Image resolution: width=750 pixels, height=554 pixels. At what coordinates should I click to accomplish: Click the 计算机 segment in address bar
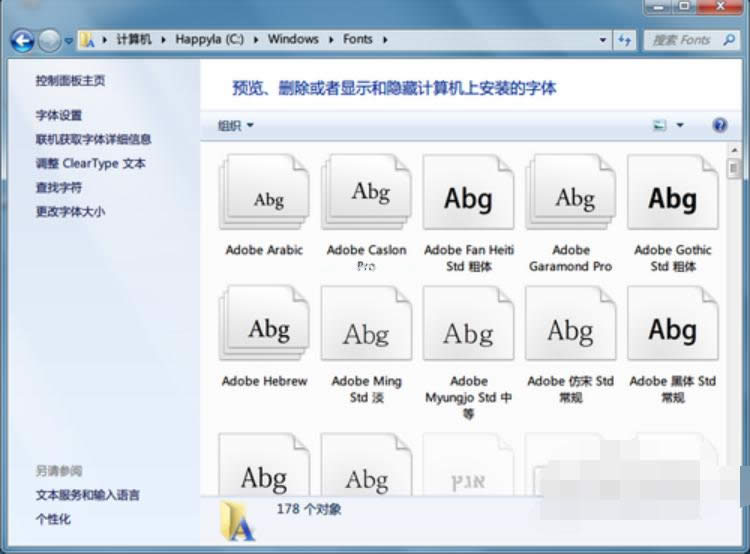pos(133,40)
